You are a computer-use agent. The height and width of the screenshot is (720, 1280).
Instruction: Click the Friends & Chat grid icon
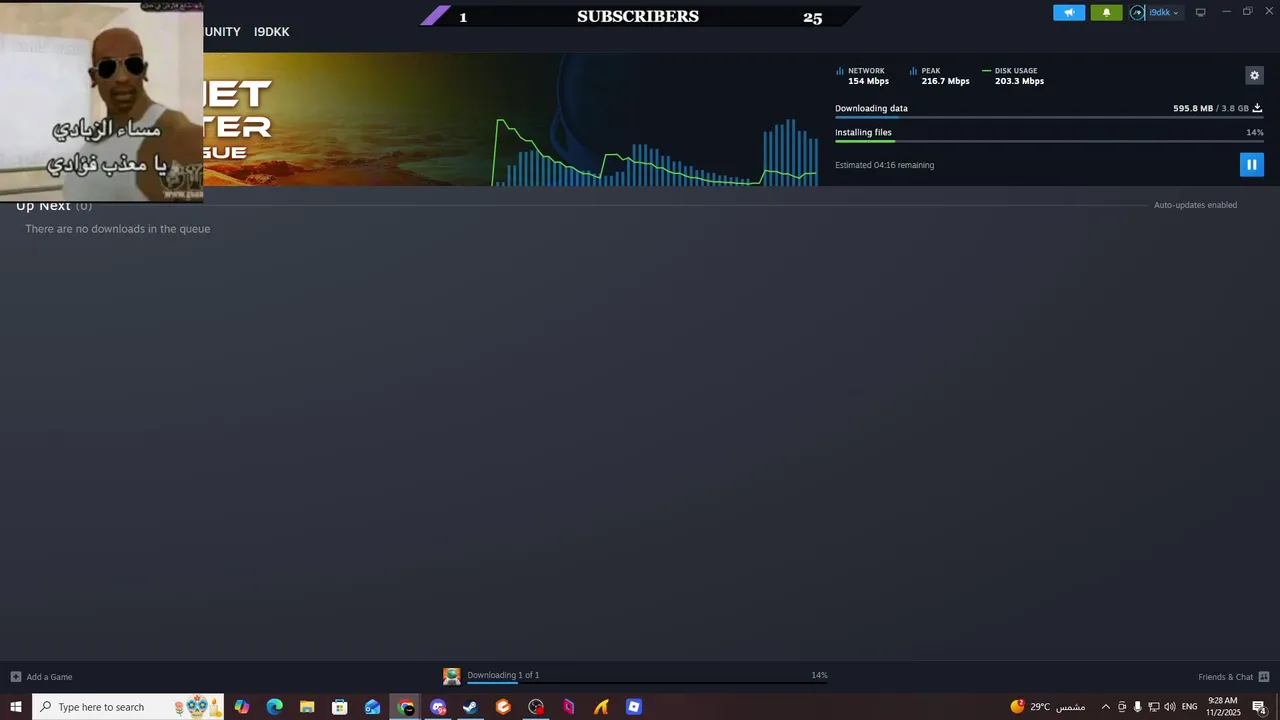tap(1264, 677)
